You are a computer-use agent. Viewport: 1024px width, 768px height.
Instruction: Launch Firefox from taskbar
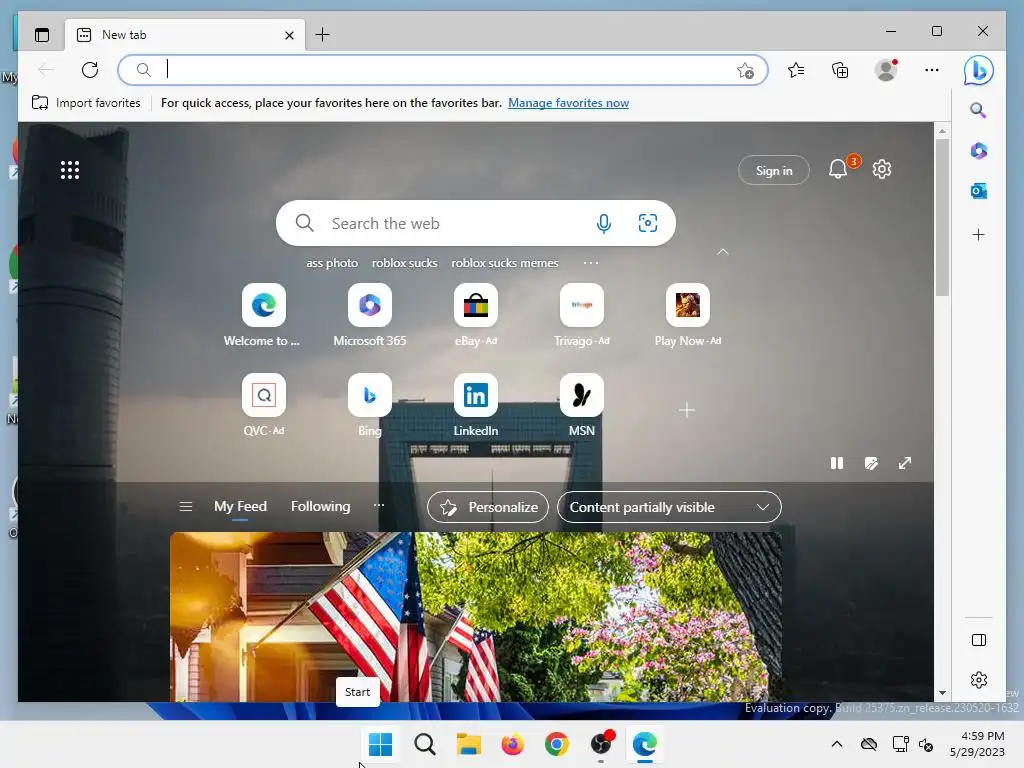point(513,744)
